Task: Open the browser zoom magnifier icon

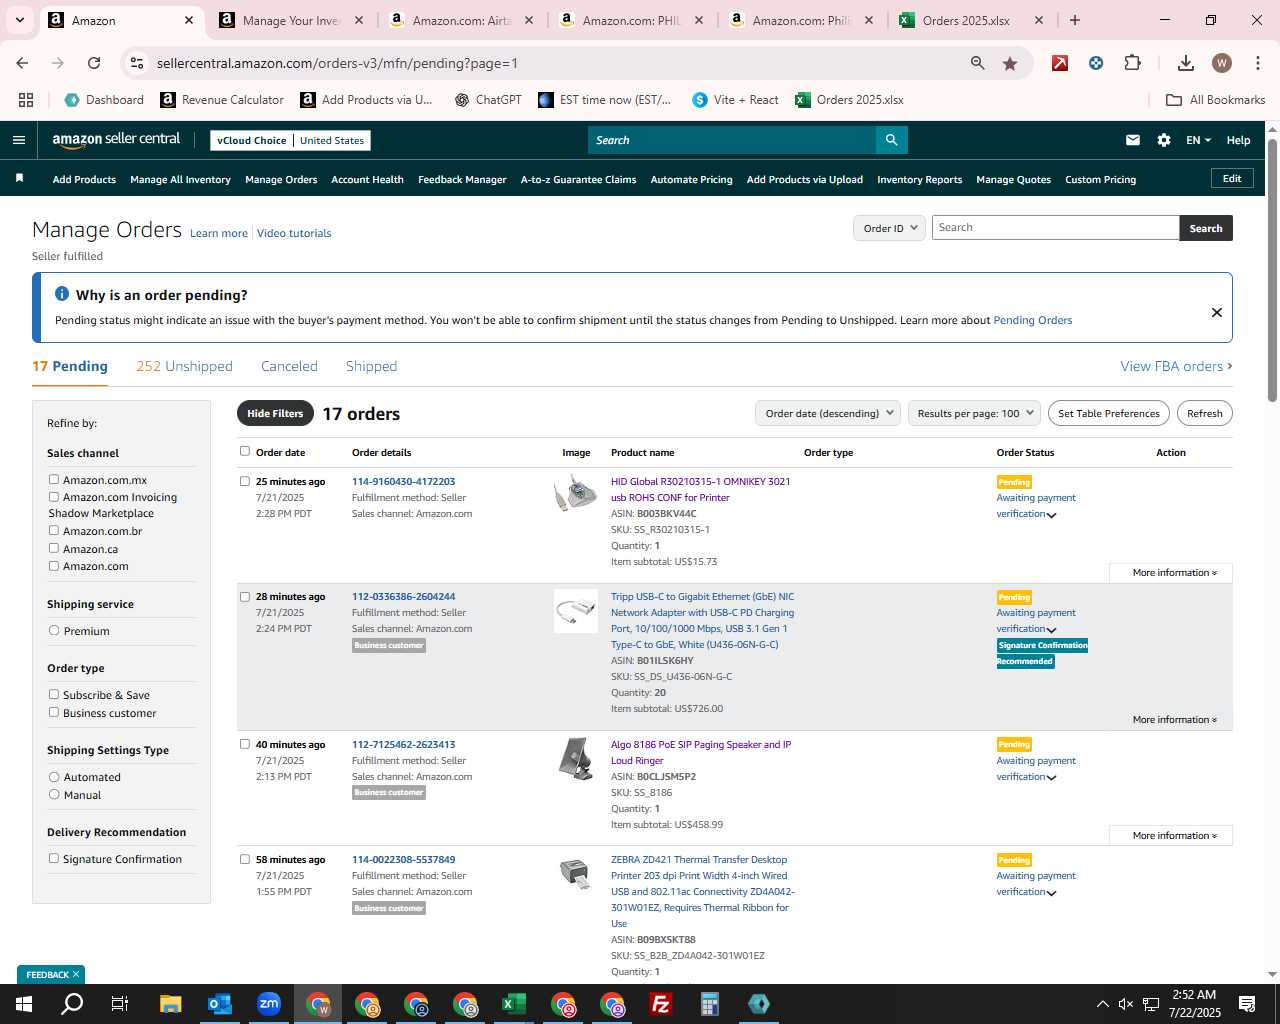Action: point(977,63)
